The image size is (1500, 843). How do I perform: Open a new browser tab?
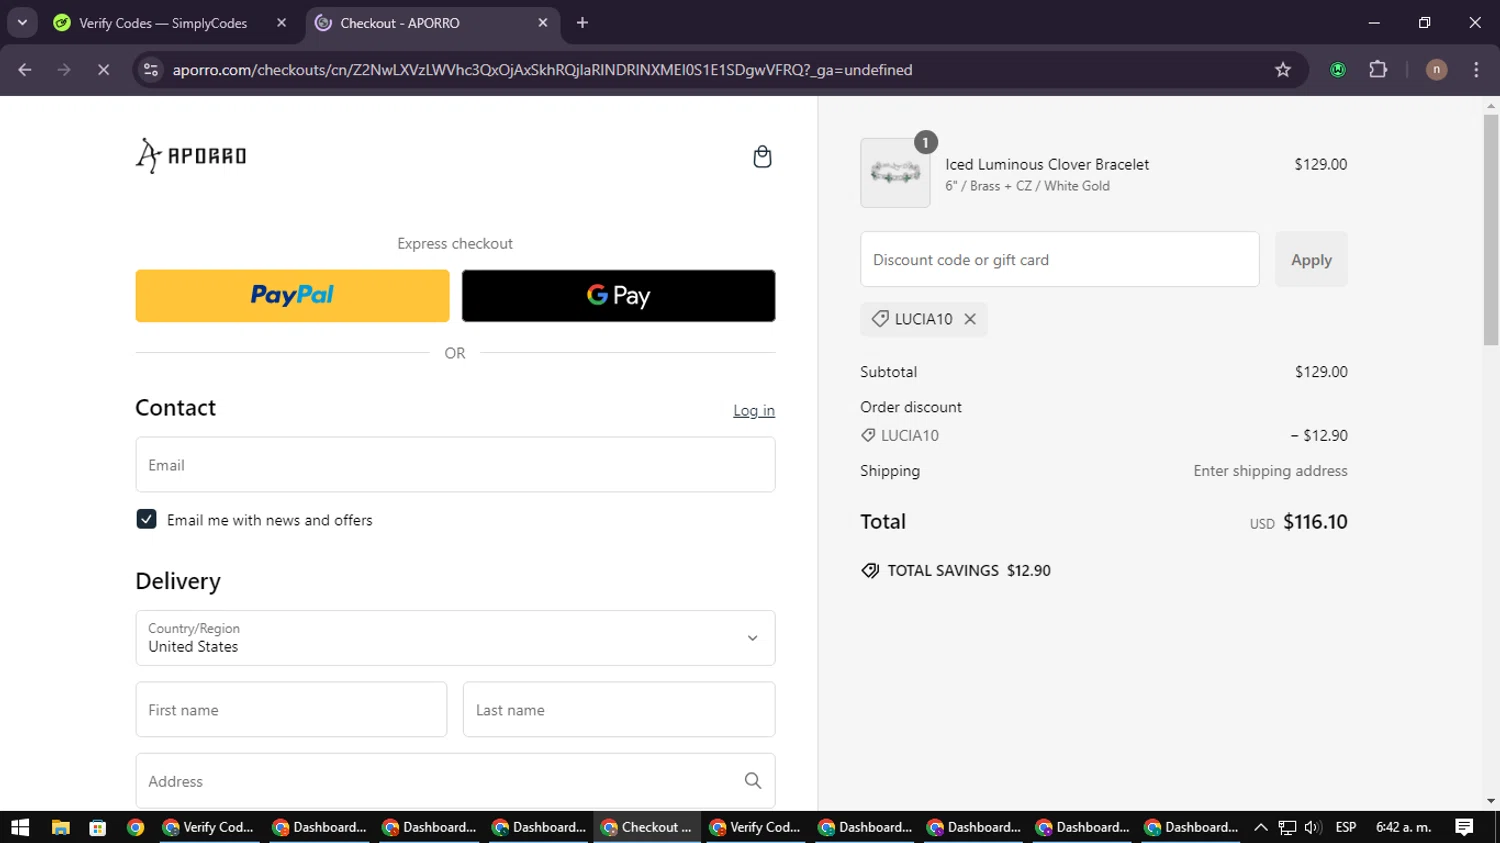[582, 22]
